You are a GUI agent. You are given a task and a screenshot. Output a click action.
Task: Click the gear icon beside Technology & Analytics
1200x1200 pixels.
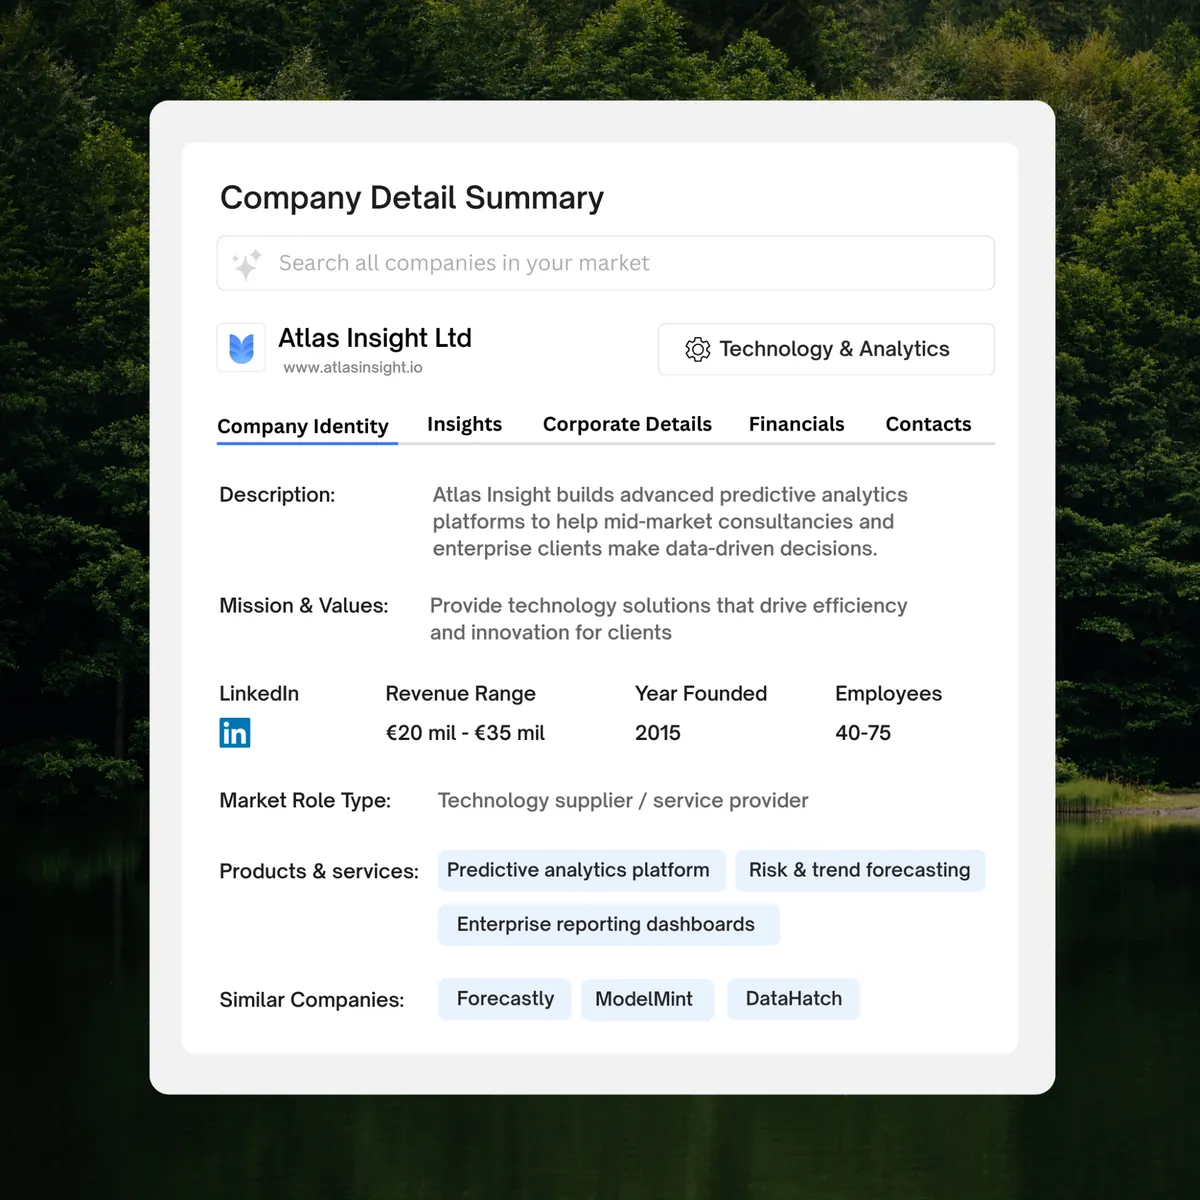(697, 349)
